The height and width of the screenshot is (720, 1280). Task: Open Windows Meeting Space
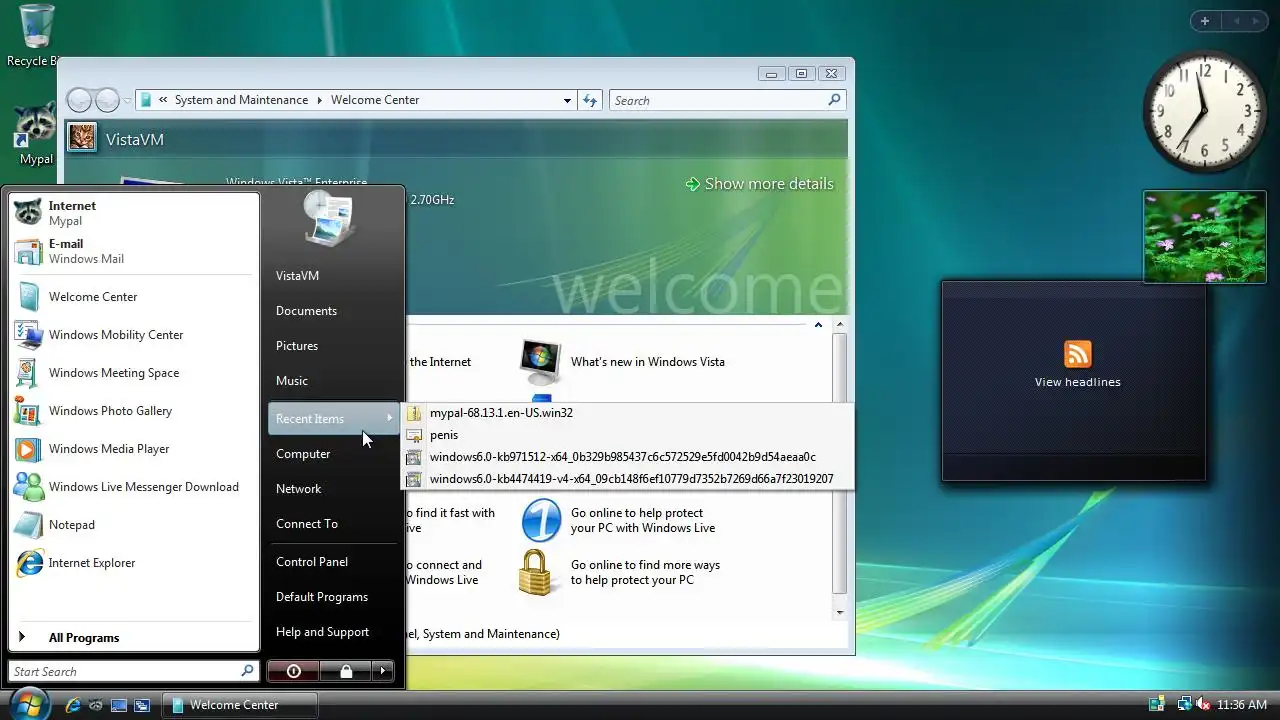(134, 373)
